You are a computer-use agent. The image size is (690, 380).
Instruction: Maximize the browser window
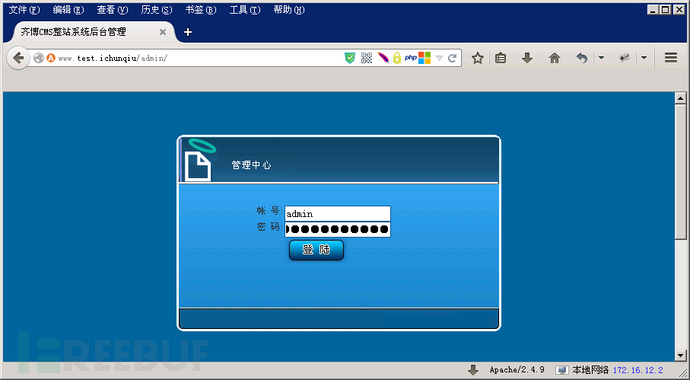(x=665, y=9)
